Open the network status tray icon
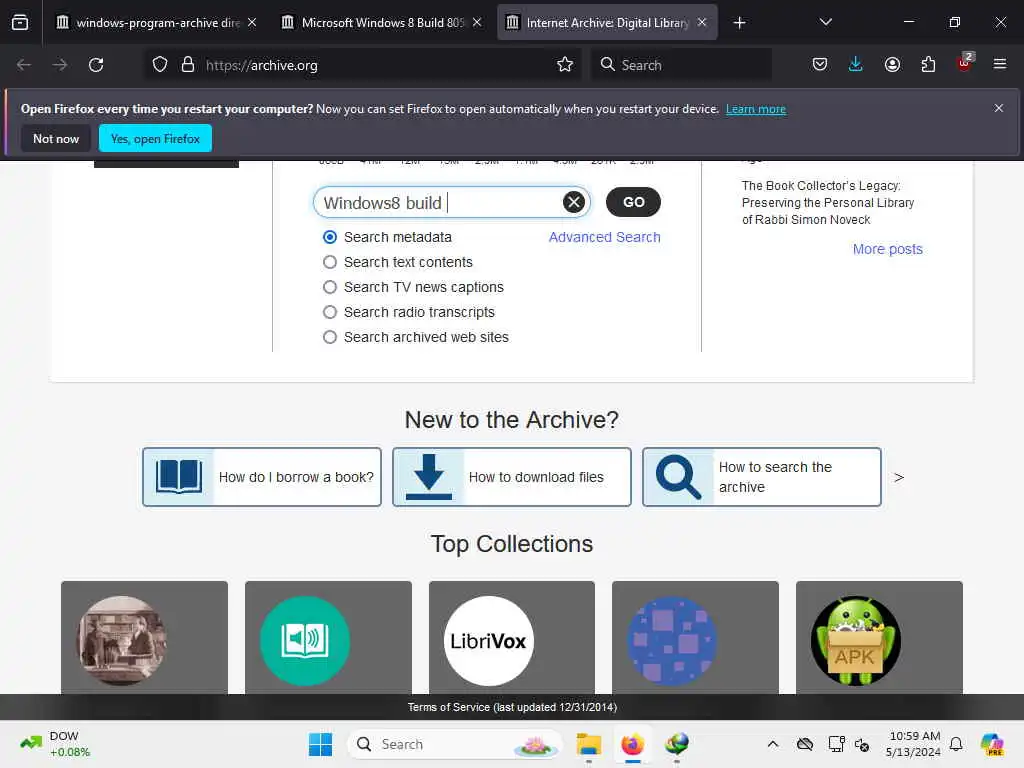 point(836,744)
